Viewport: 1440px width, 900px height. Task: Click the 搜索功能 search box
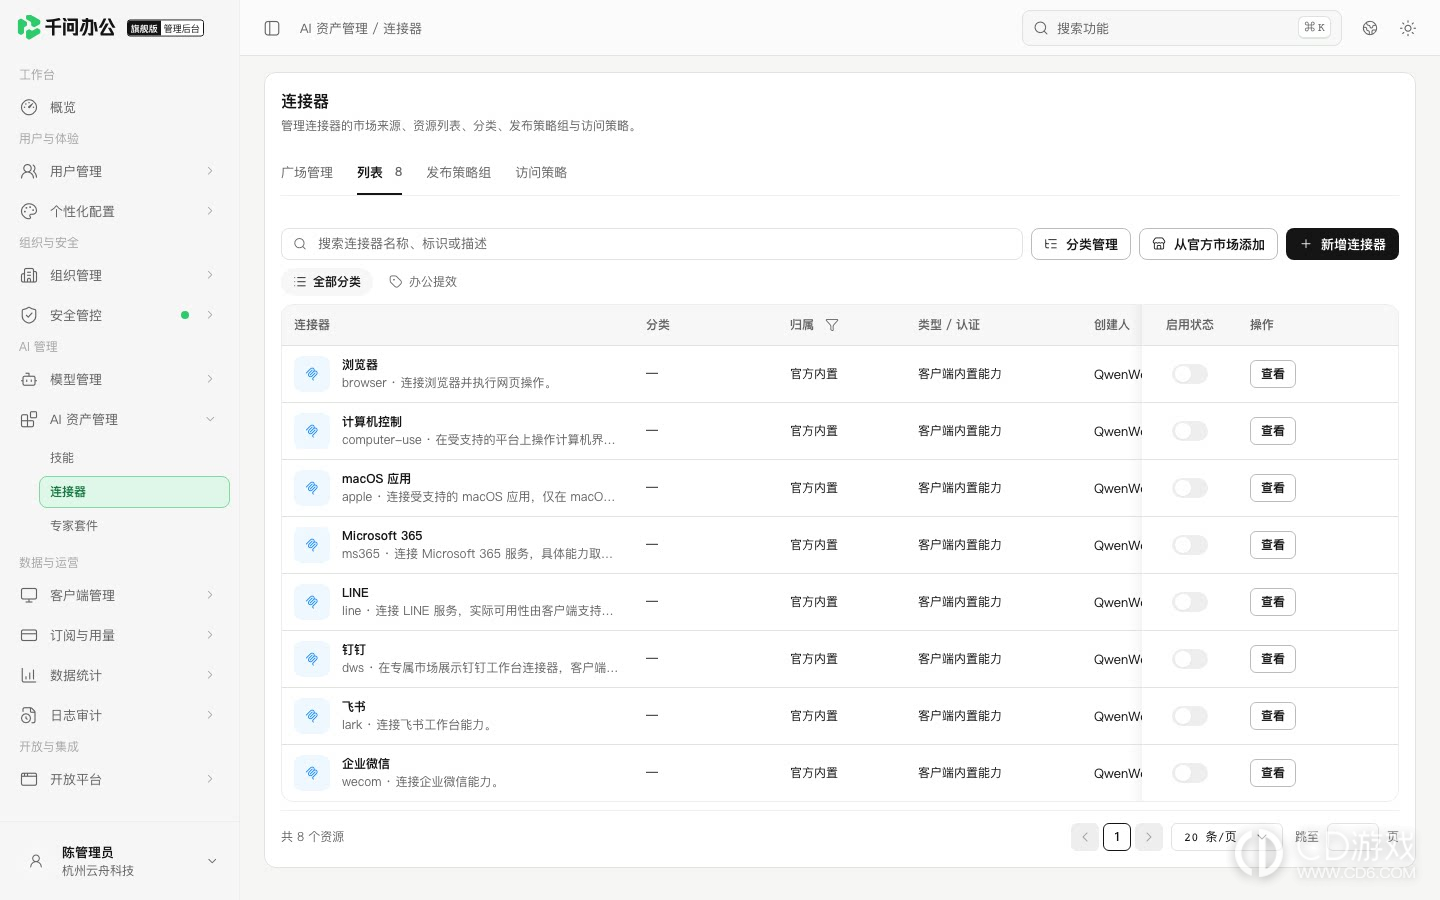point(1181,28)
